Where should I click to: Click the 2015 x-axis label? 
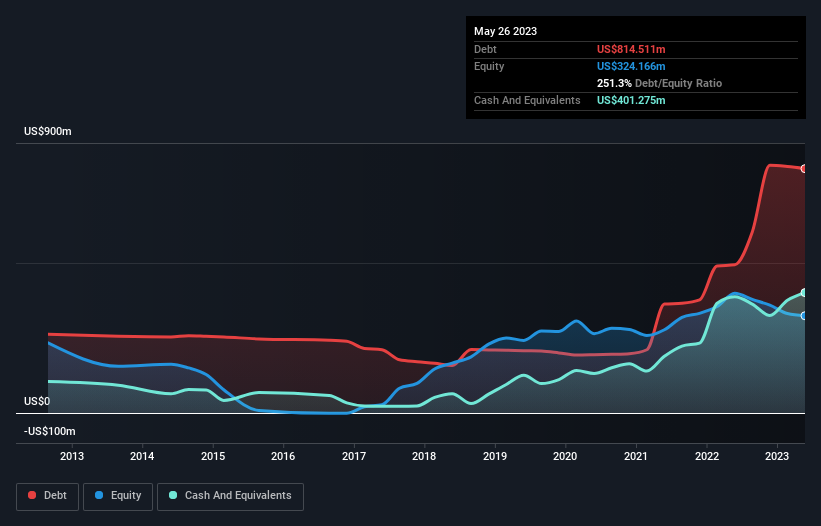(x=213, y=456)
